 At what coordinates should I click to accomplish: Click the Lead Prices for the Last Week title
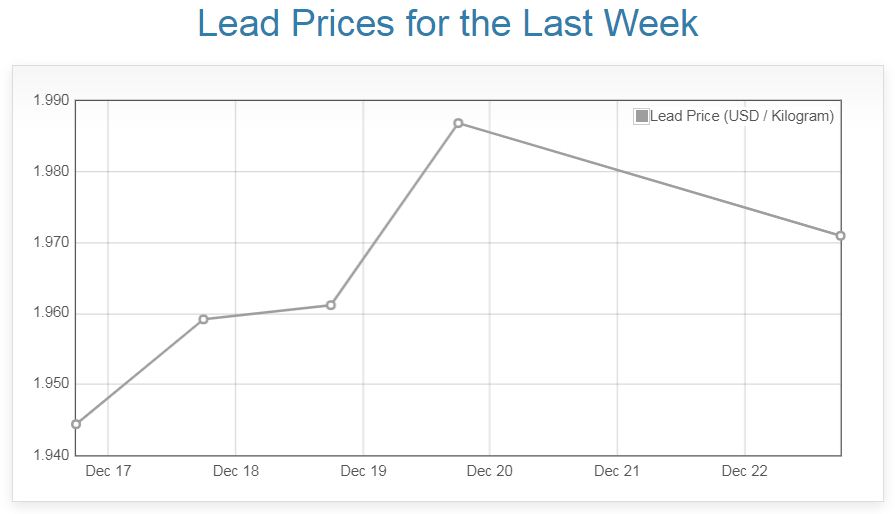tap(447, 24)
